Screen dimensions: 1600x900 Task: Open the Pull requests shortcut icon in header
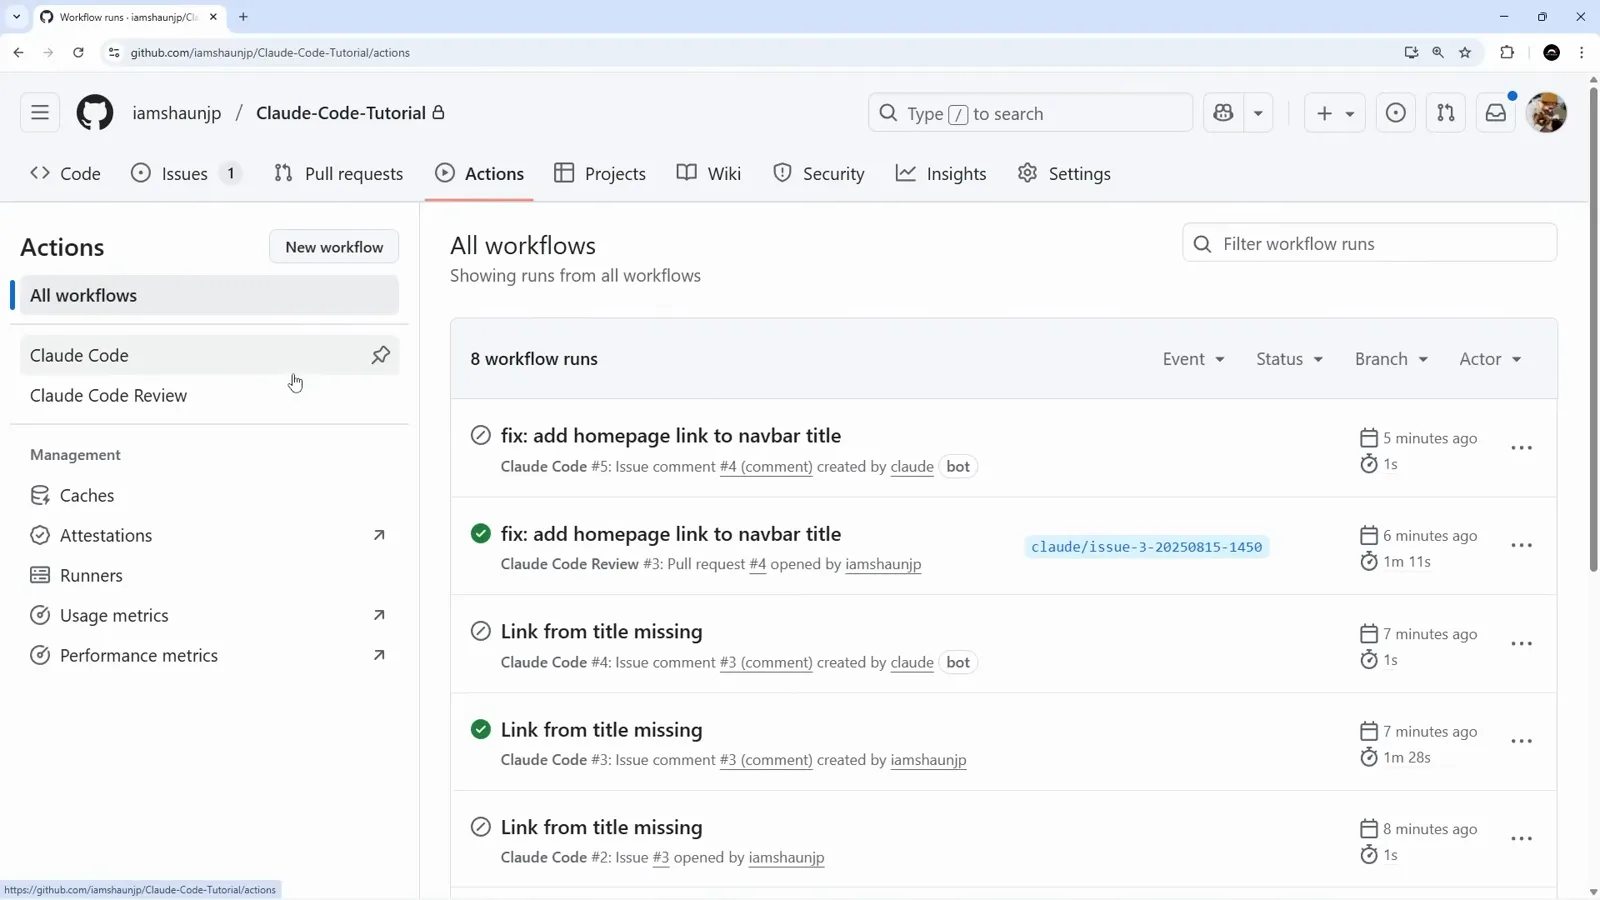(x=1446, y=113)
